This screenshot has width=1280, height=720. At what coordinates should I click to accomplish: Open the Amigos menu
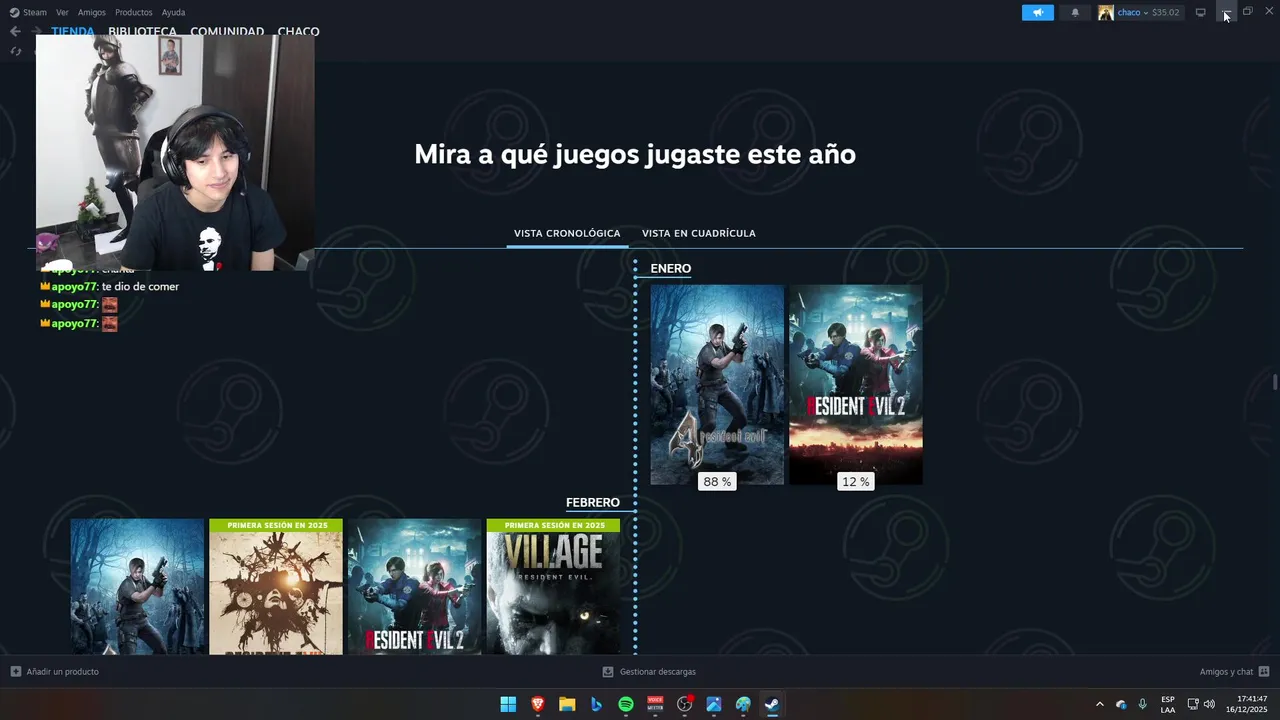92,12
